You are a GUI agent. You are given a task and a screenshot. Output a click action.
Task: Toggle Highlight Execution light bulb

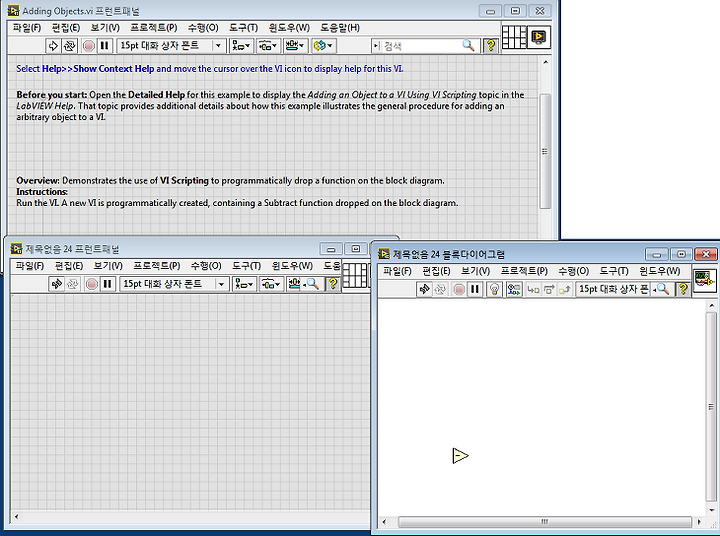494,289
